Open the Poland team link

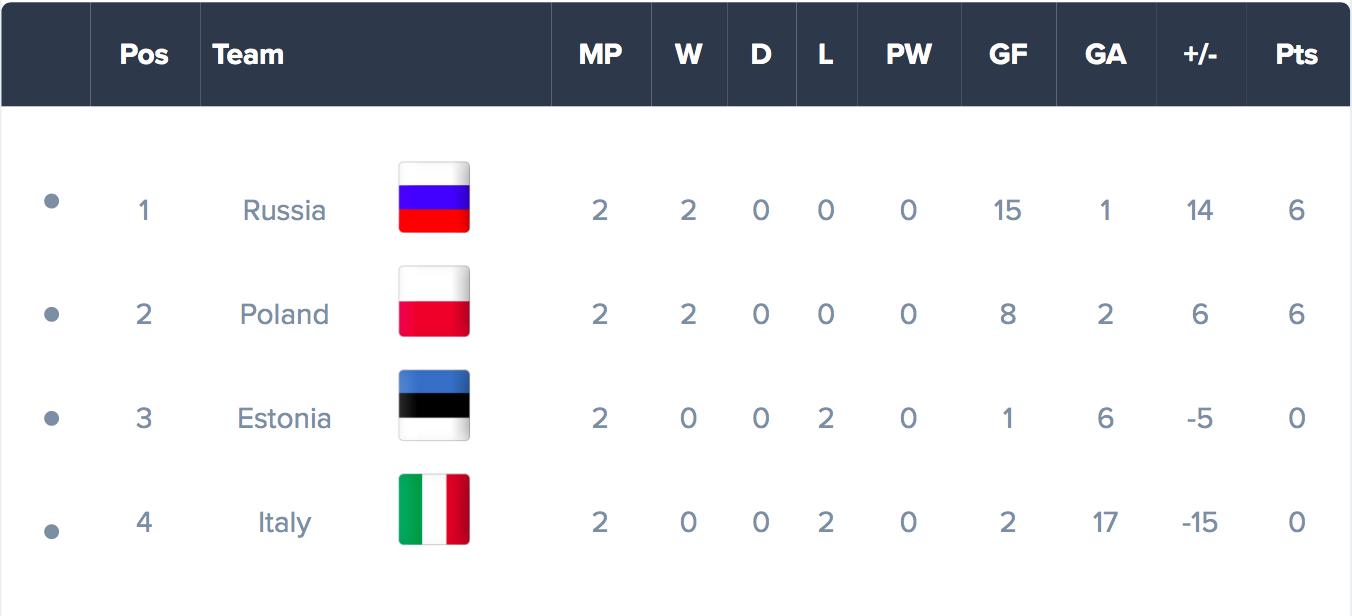tap(284, 314)
